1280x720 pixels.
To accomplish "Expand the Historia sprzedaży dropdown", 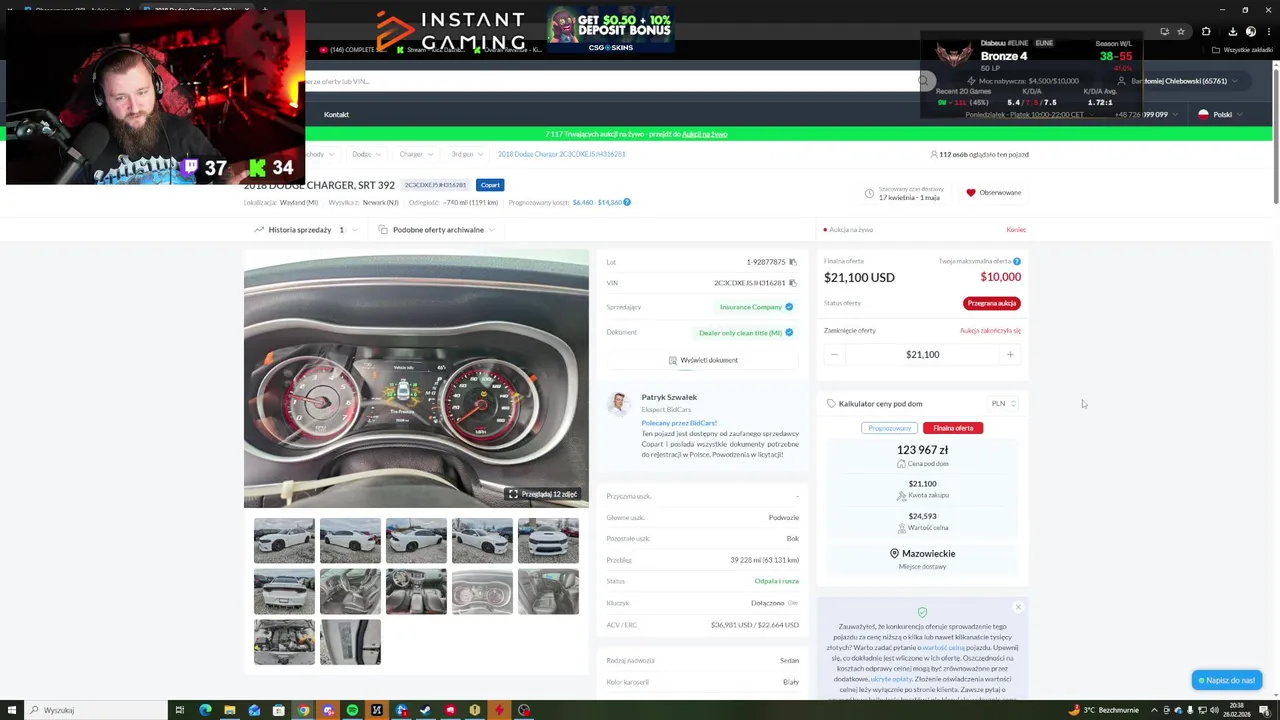I will tap(305, 230).
